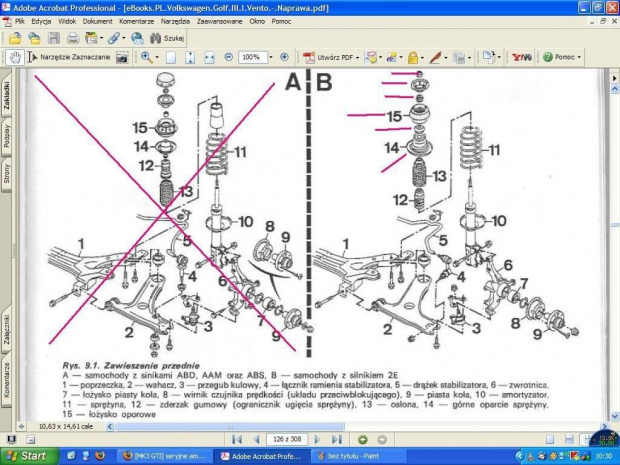This screenshot has height=465, width=620.
Task: Open the Okno menu
Action: [x=257, y=22]
